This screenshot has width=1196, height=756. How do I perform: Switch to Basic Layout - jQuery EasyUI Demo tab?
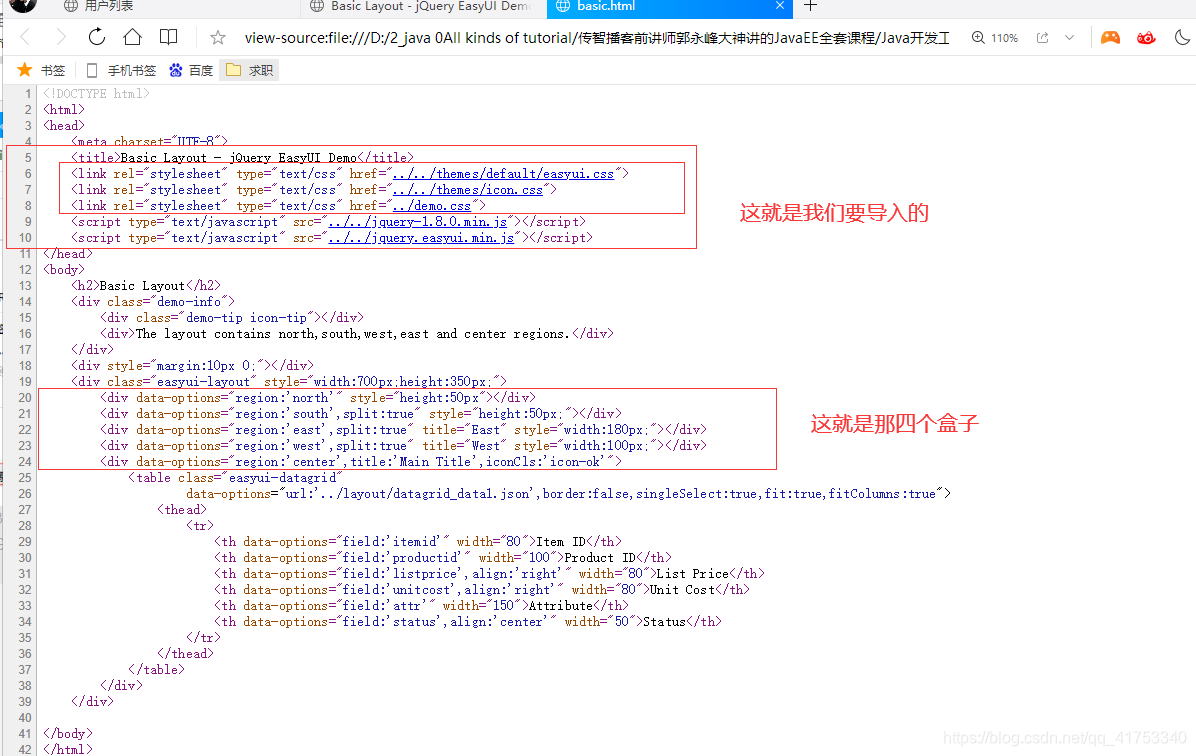(420, 6)
